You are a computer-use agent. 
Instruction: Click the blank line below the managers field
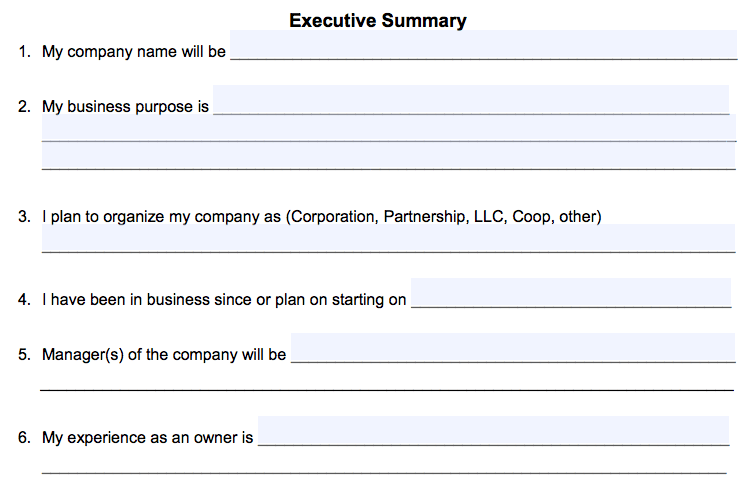click(387, 385)
